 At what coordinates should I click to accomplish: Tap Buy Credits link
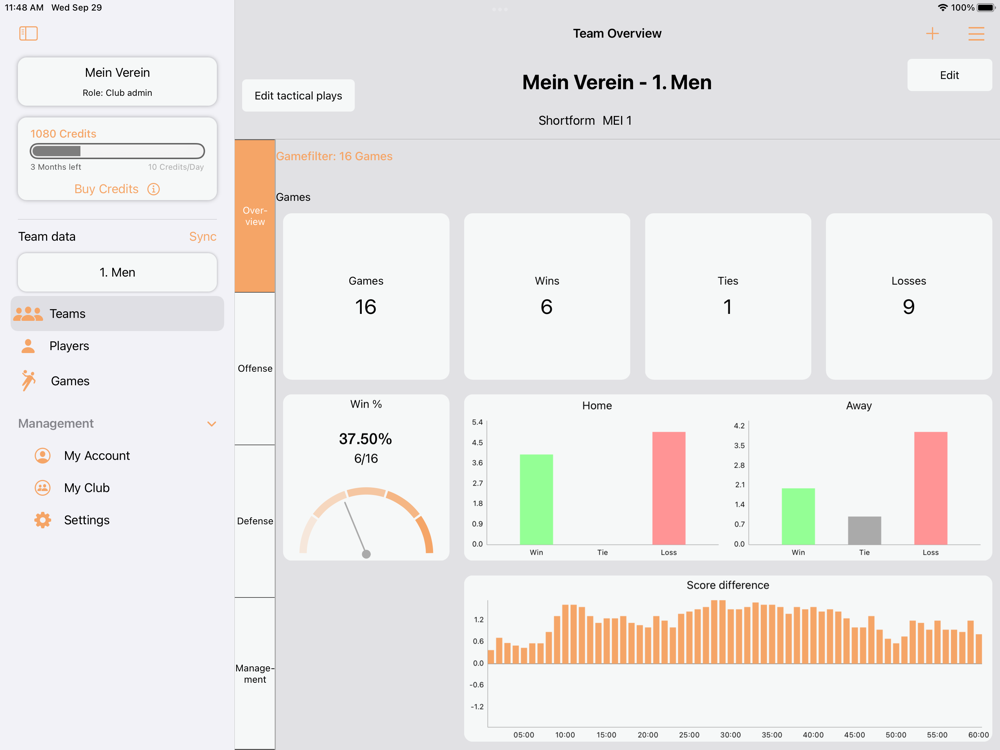click(106, 189)
